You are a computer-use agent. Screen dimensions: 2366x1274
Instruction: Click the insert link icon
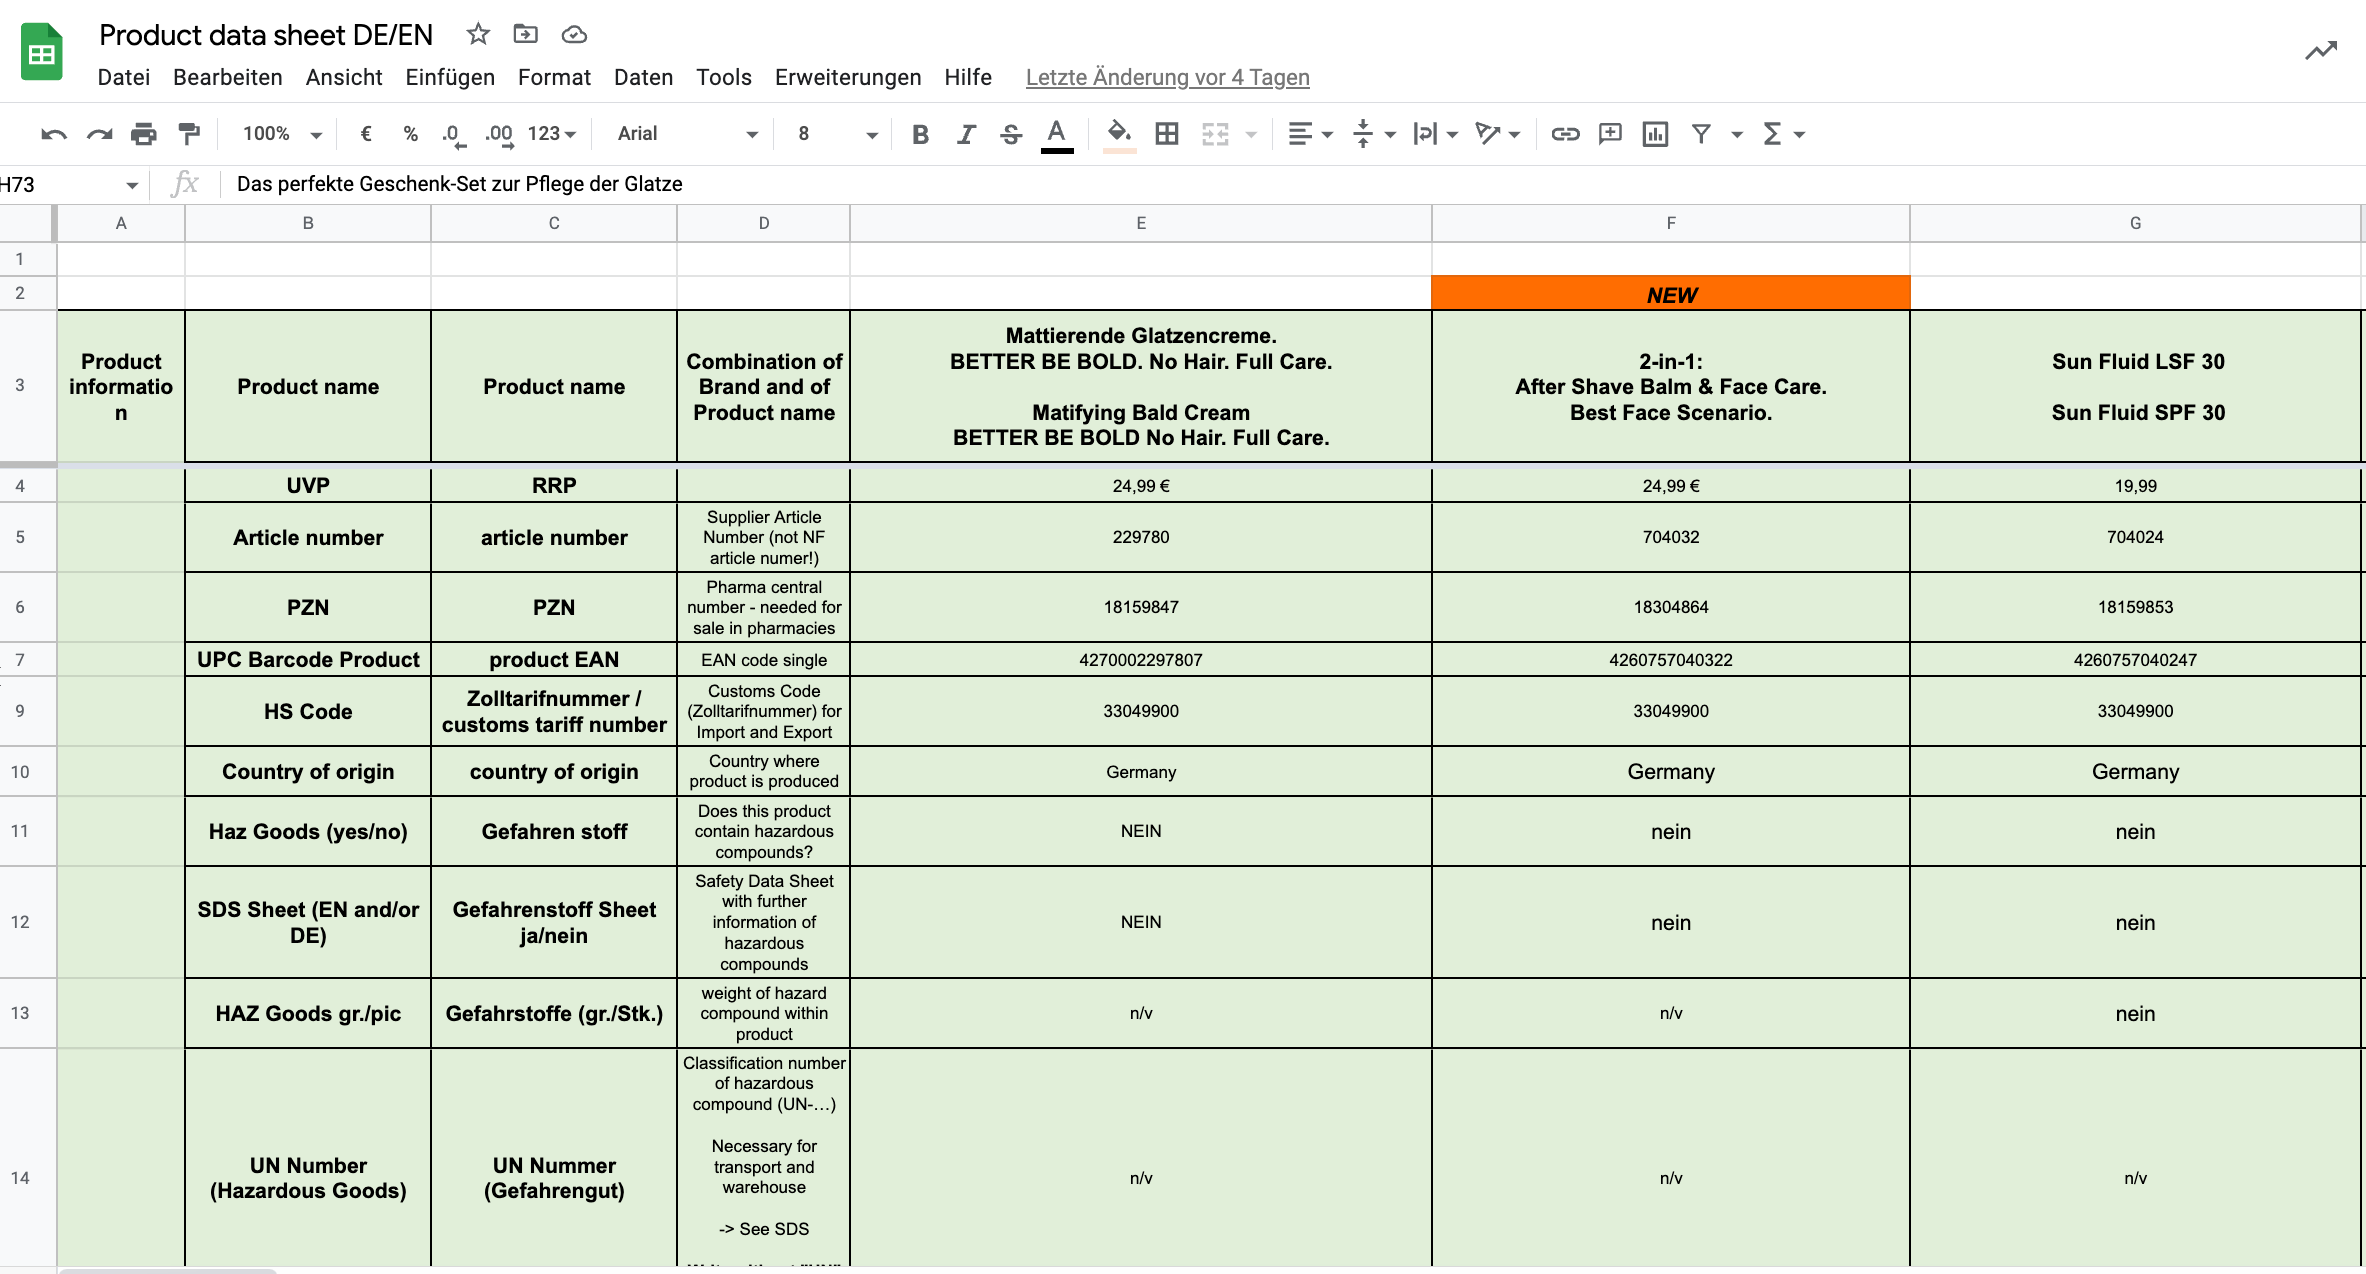(1565, 134)
